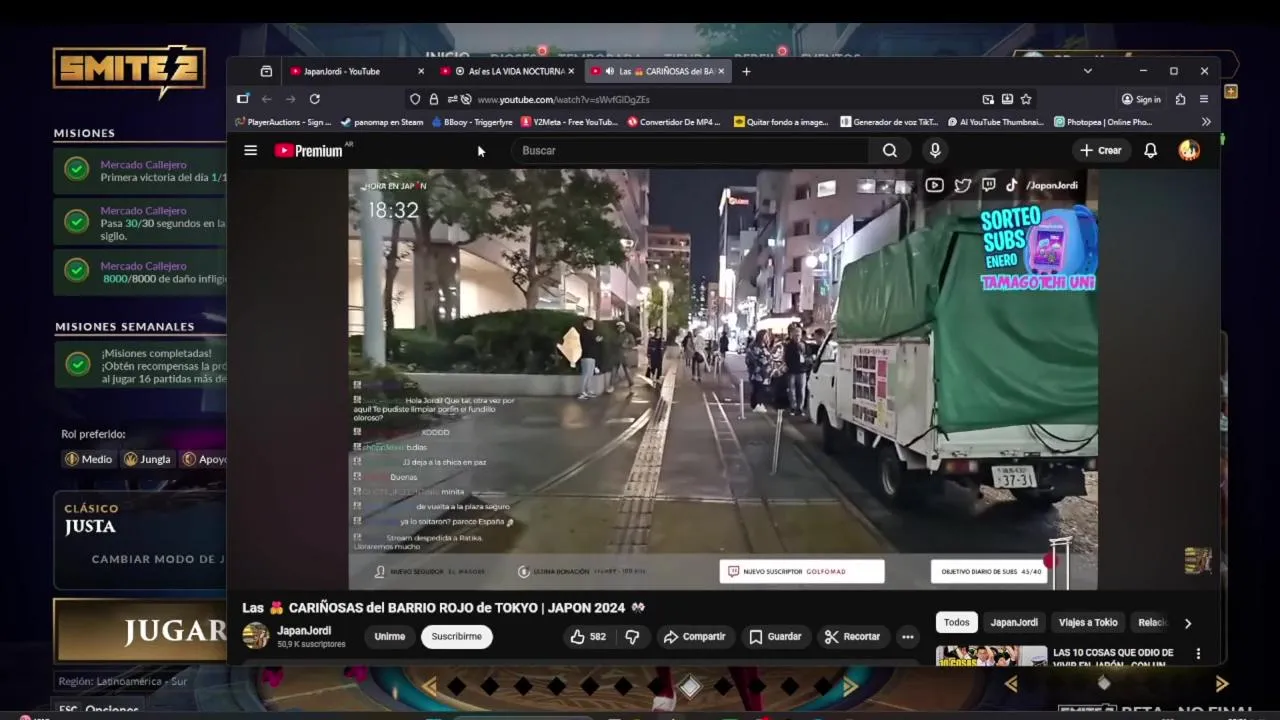Open YouTube notifications bell
Image resolution: width=1280 pixels, height=720 pixels.
pos(1151,150)
